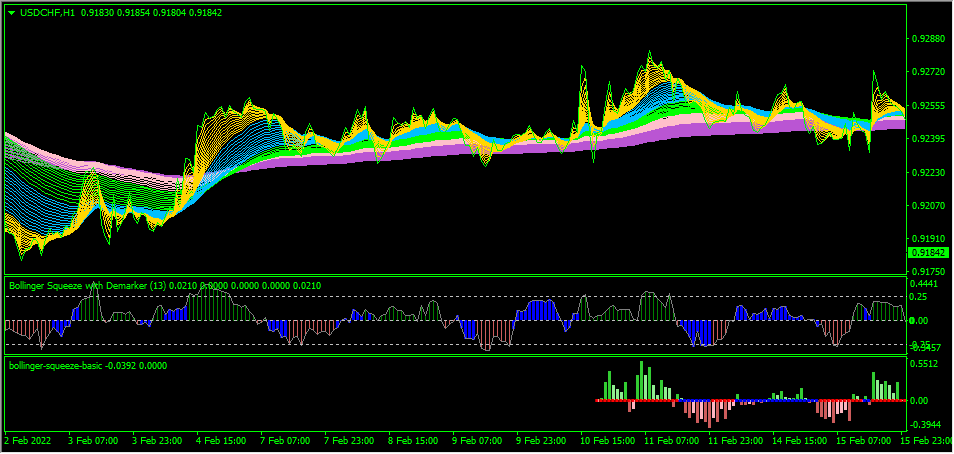Click the 10 Feb 15:00 time label
954x454 pixels.
click(607, 440)
